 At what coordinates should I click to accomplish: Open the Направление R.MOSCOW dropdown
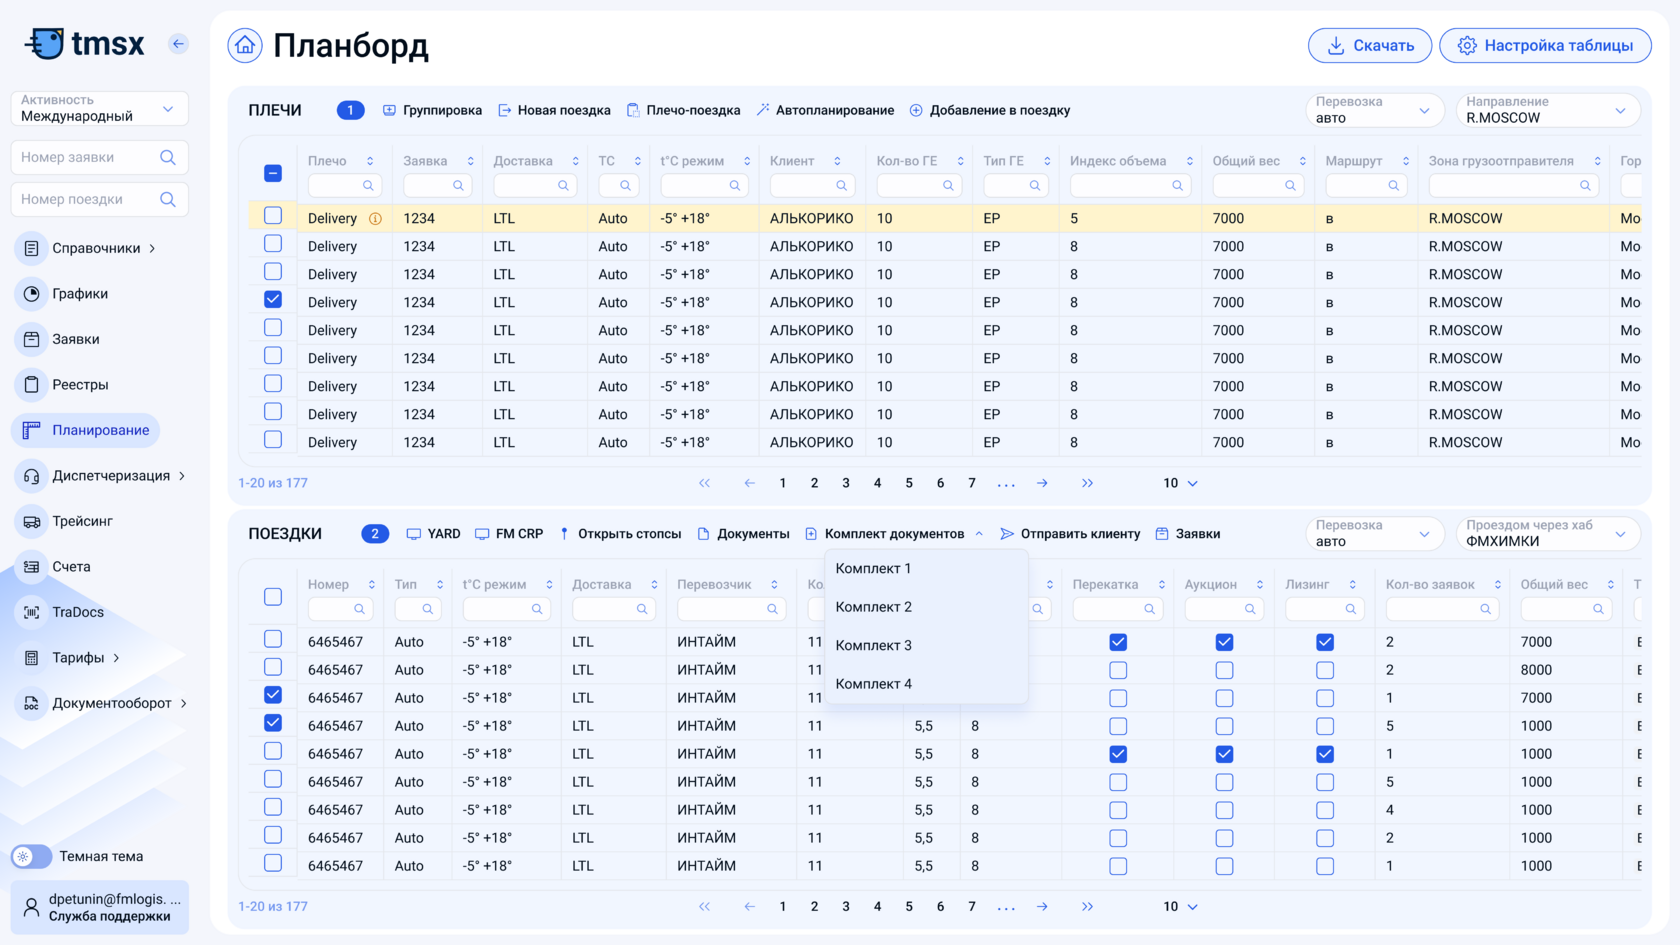click(x=1547, y=110)
